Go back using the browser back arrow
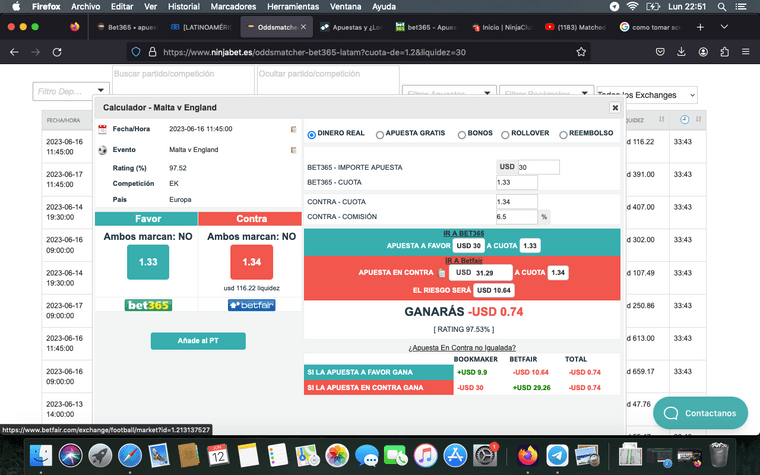Image resolution: width=760 pixels, height=475 pixels. pyautogui.click(x=14, y=52)
